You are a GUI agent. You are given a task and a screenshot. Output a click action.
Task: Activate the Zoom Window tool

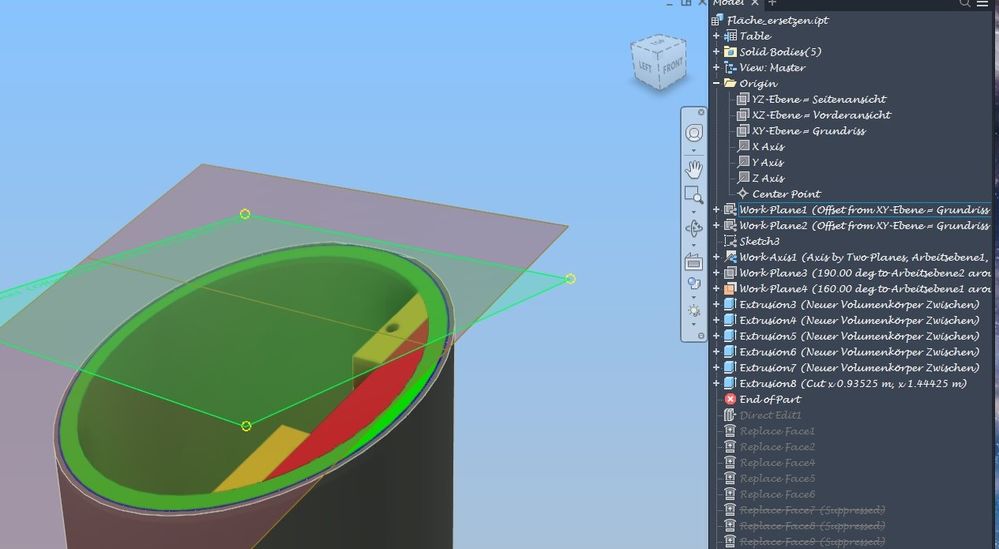pos(694,195)
